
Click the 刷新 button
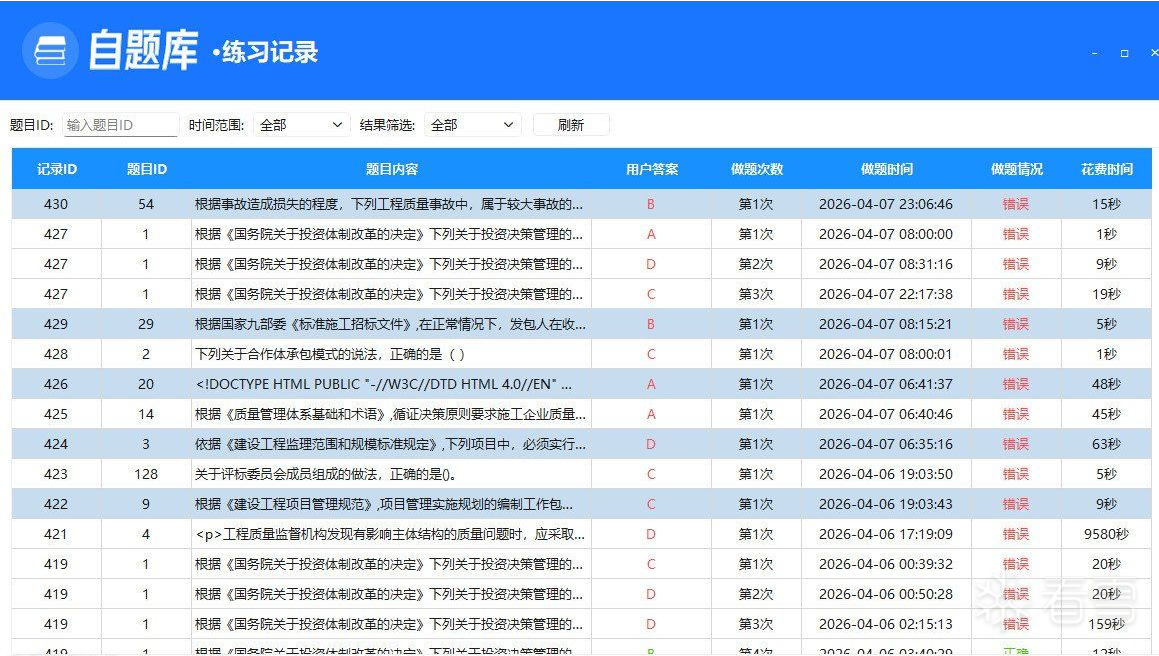coord(571,125)
